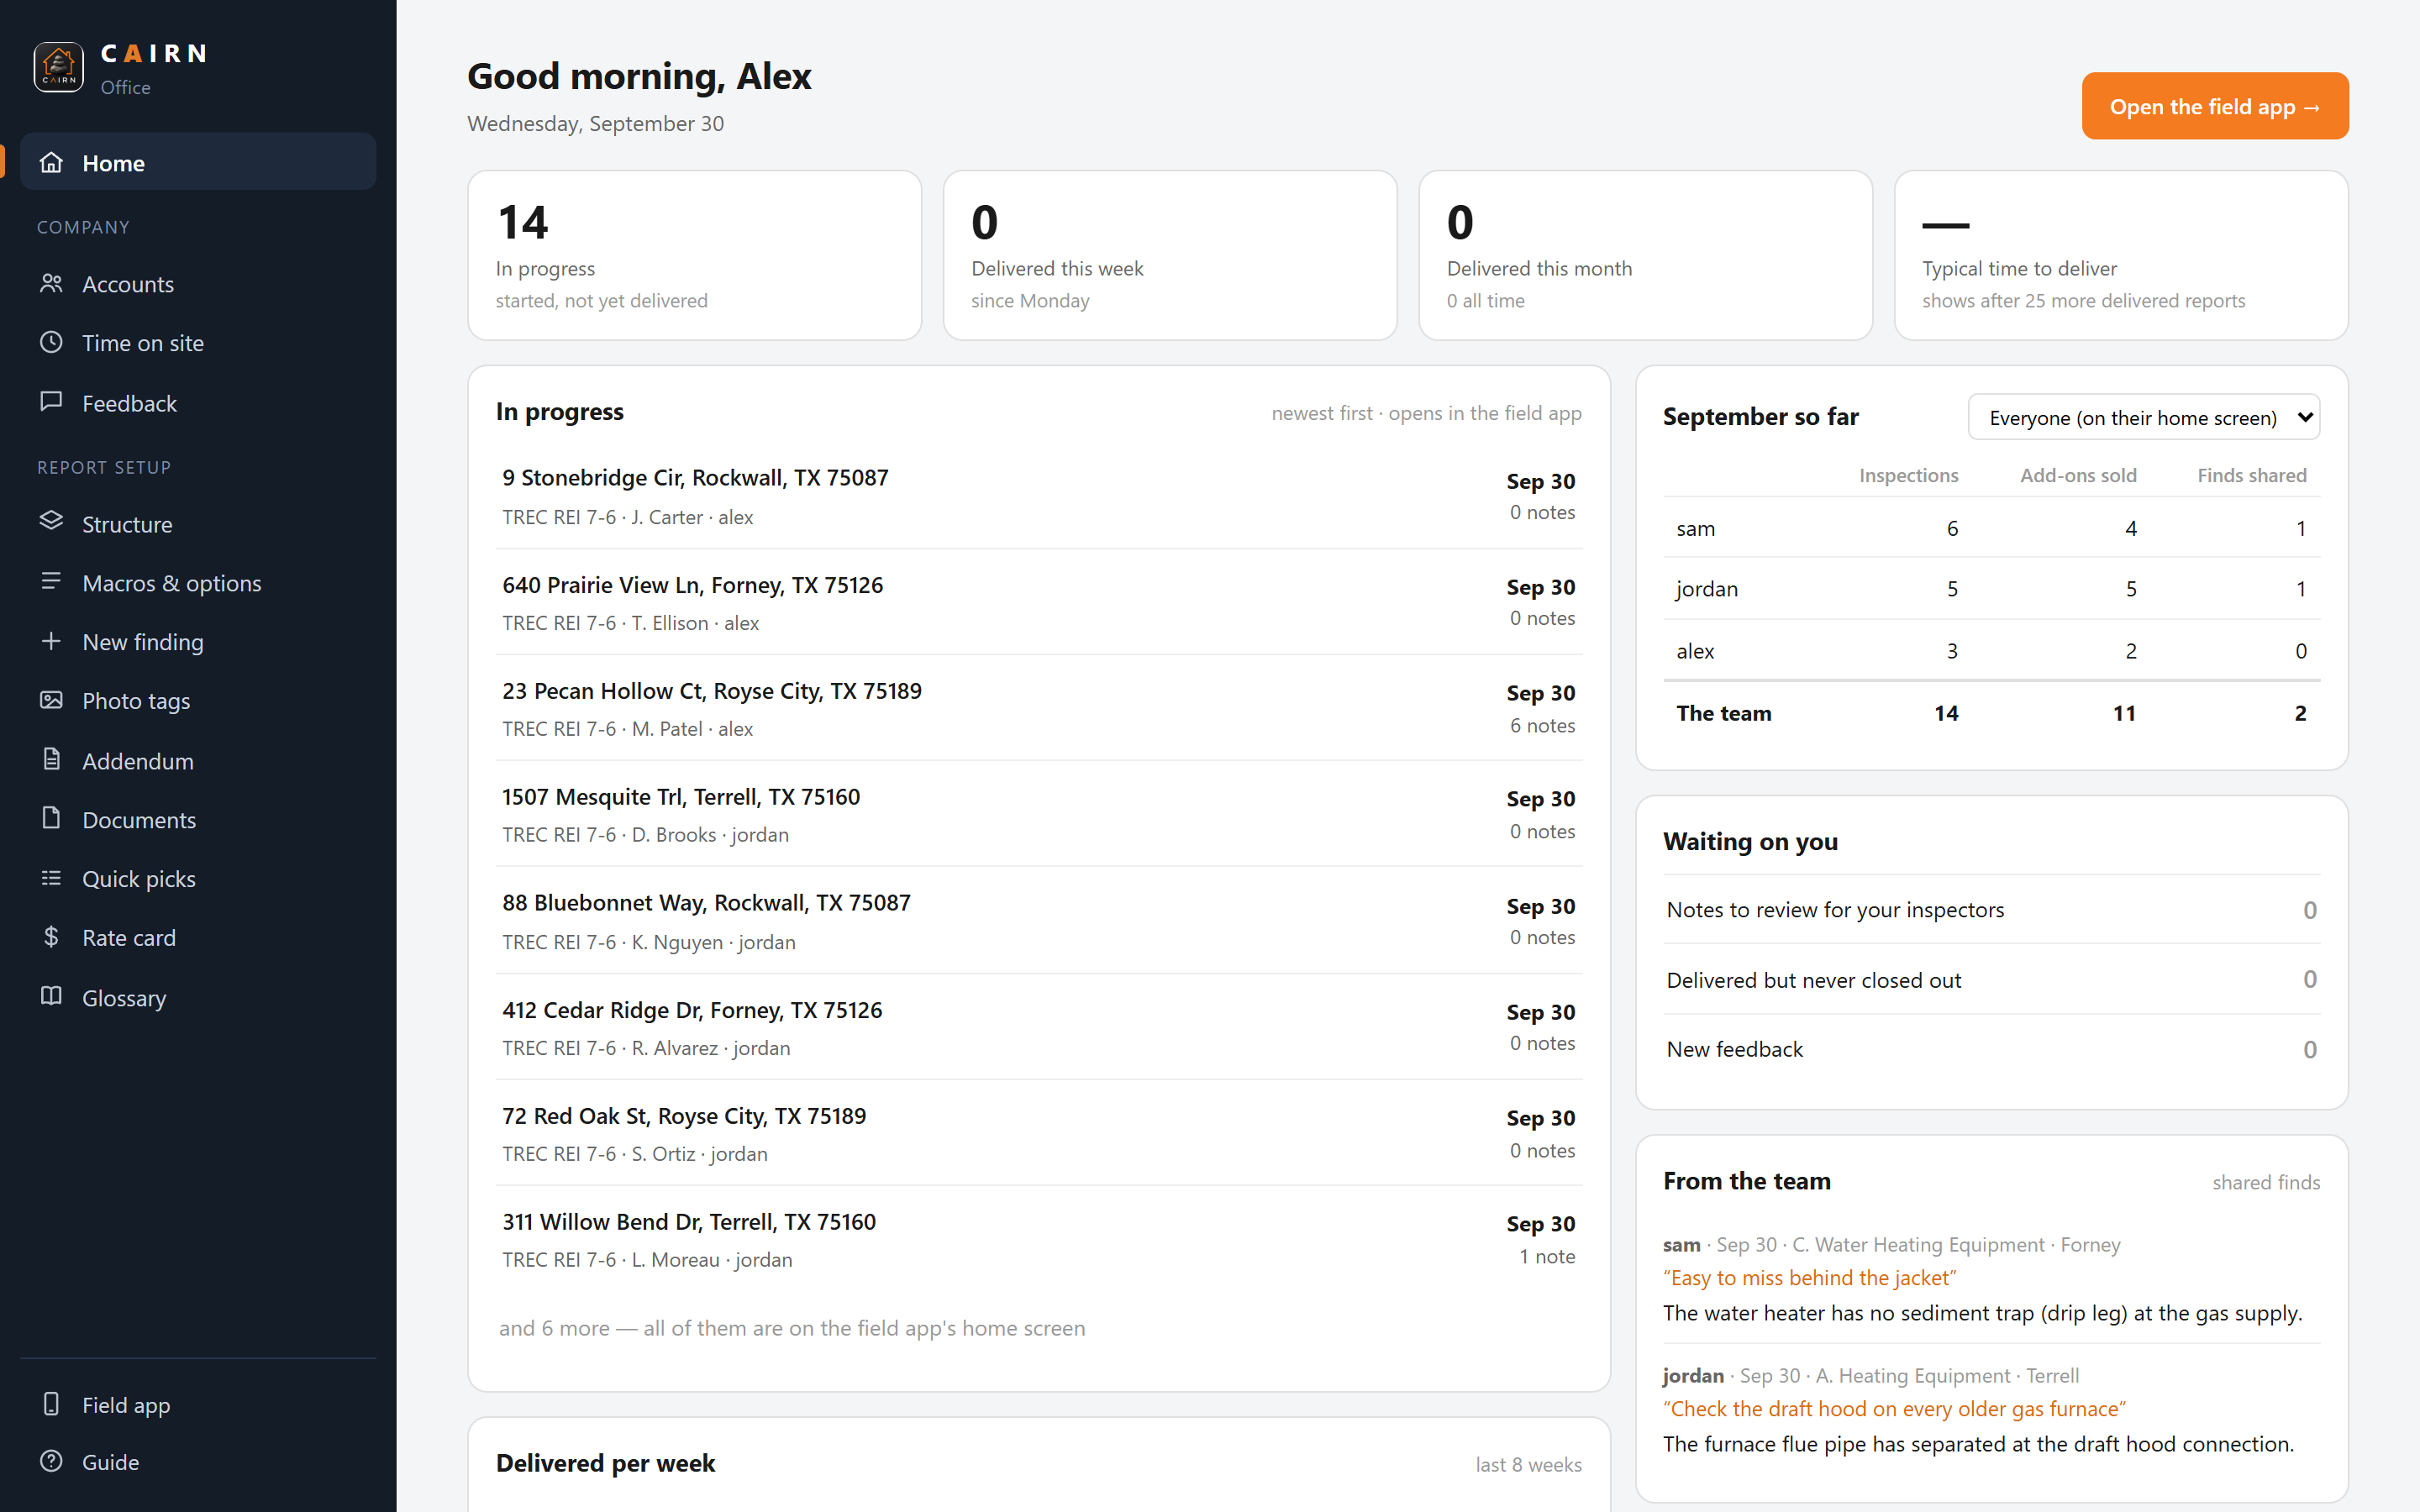Image resolution: width=2420 pixels, height=1512 pixels.
Task: Click the Structure layers icon
Action: coord(51,522)
